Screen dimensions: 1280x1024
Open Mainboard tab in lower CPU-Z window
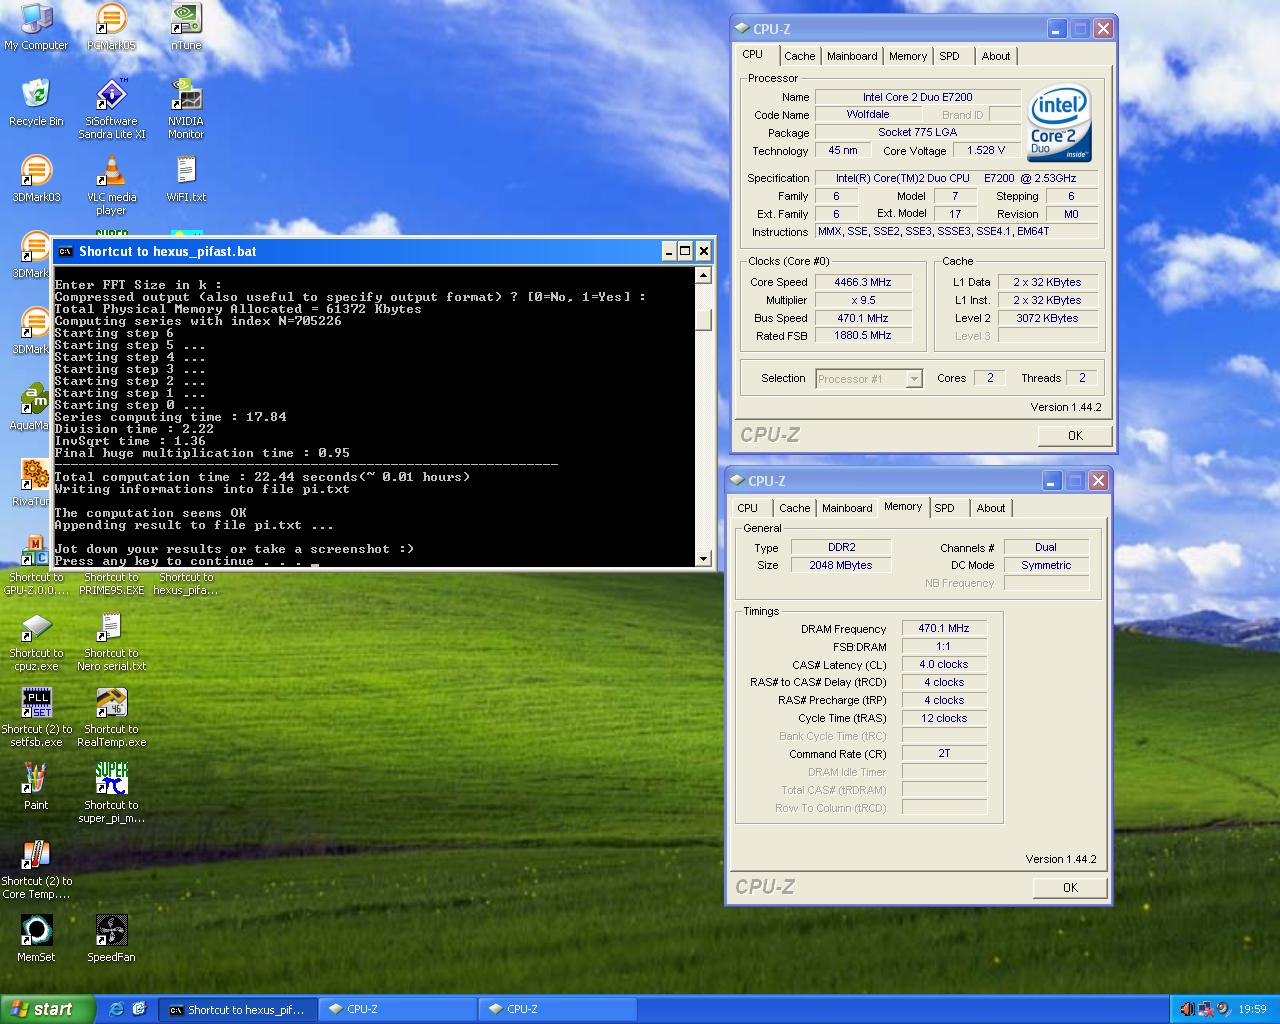tap(847, 508)
